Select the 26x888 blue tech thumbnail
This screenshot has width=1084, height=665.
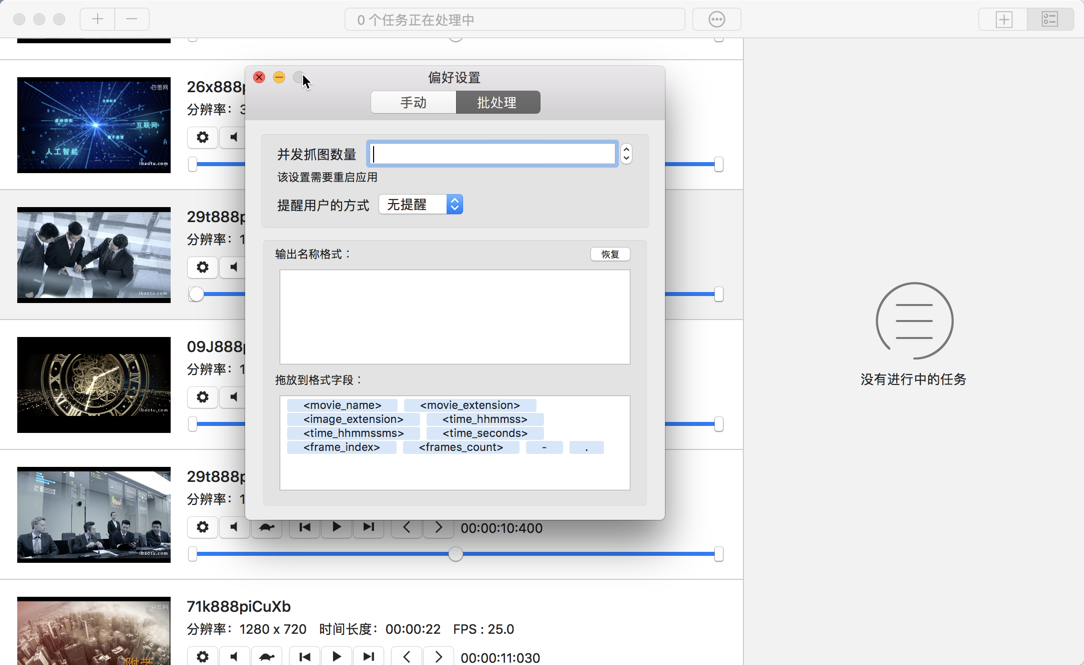coord(94,125)
